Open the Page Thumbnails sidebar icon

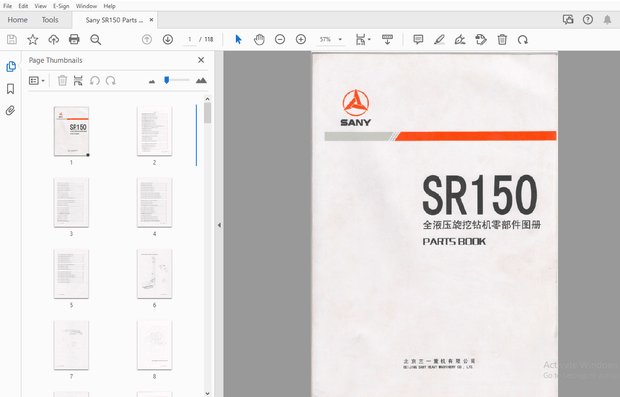point(11,66)
